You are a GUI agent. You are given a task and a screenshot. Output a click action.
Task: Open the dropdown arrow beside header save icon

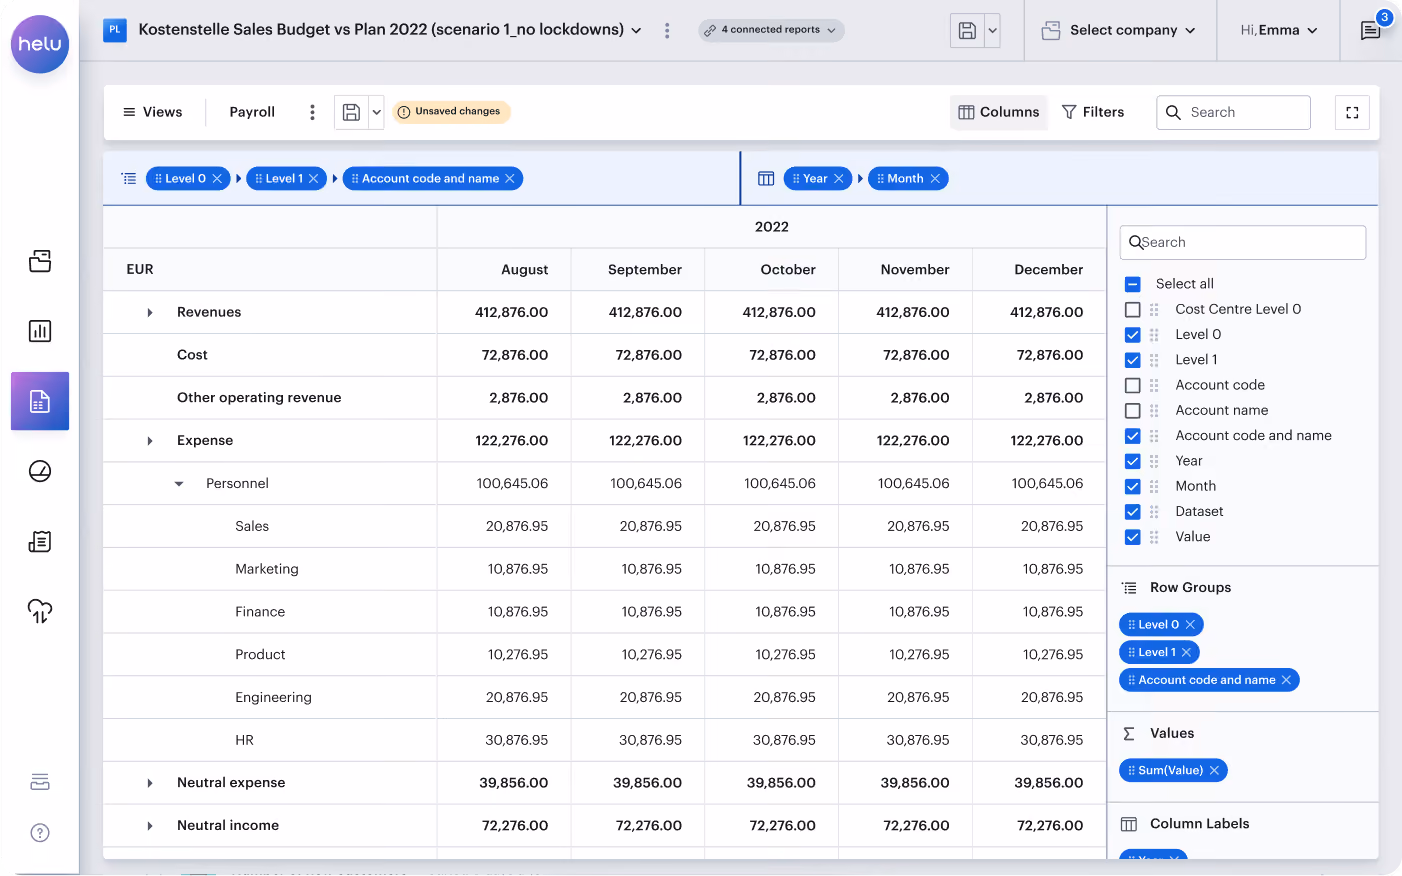point(993,30)
